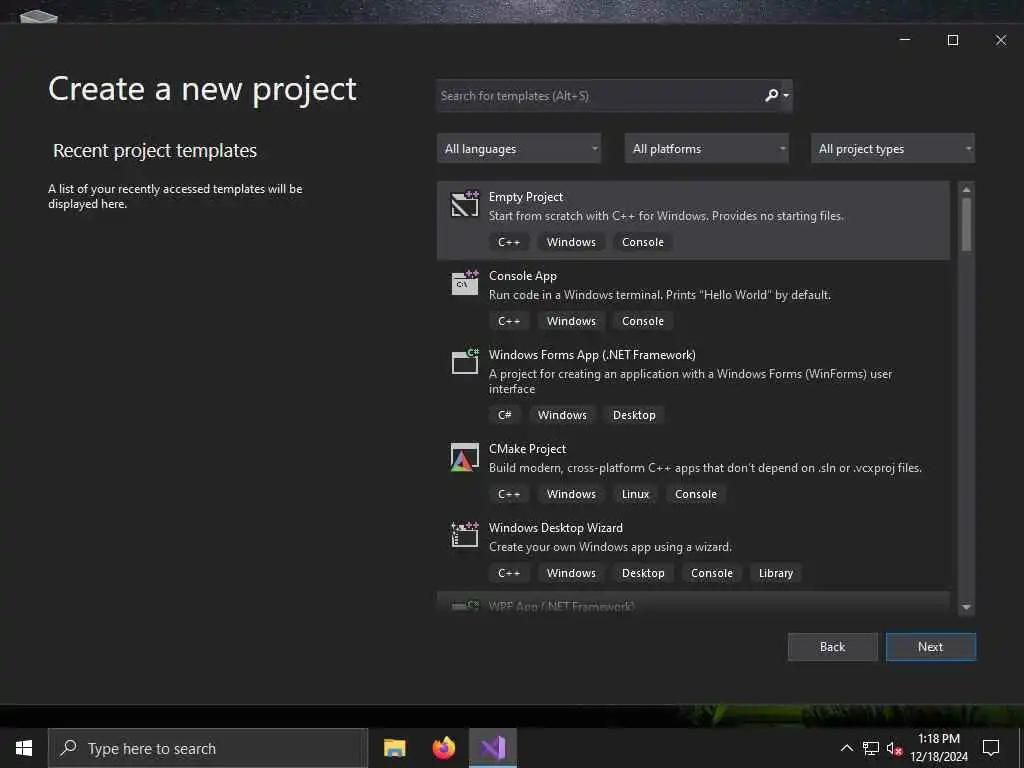This screenshot has height=768, width=1024.
Task: Open File Explorer from the taskbar
Action: (x=394, y=748)
